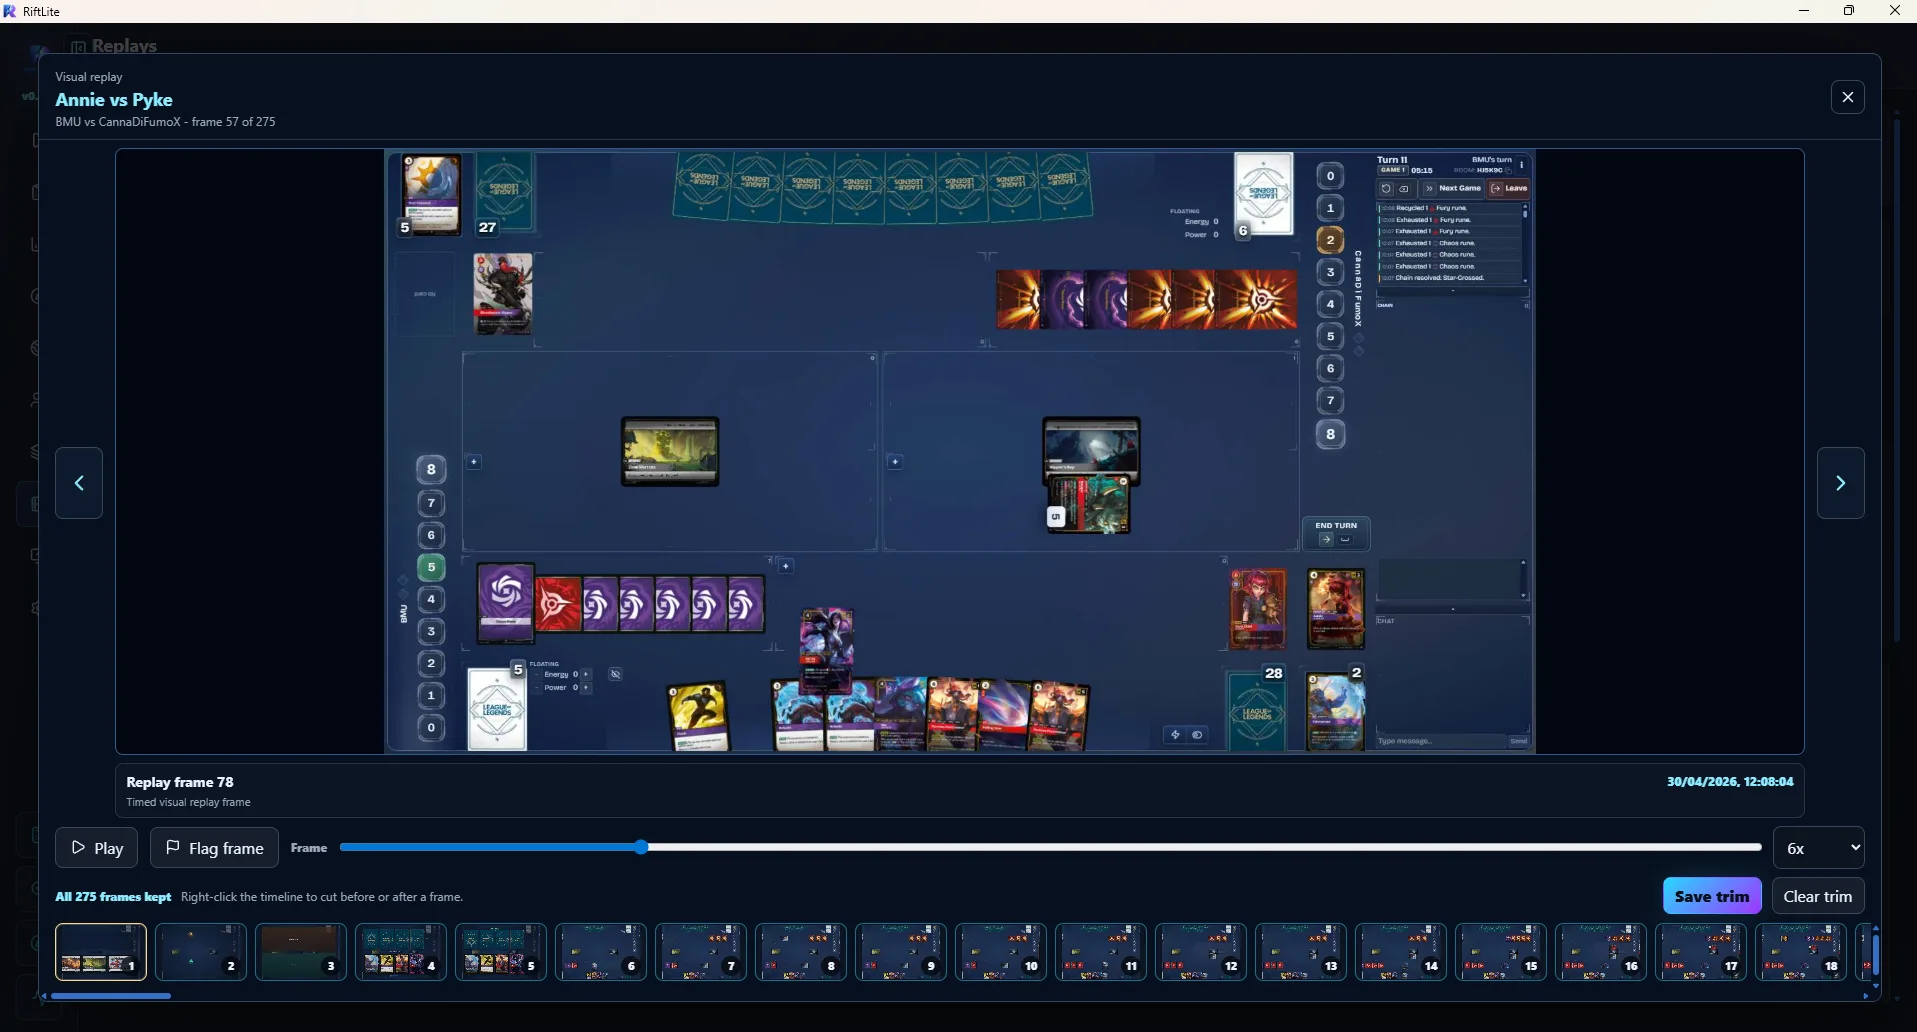Click the 'Replay frame 78' label

[x=180, y=782]
